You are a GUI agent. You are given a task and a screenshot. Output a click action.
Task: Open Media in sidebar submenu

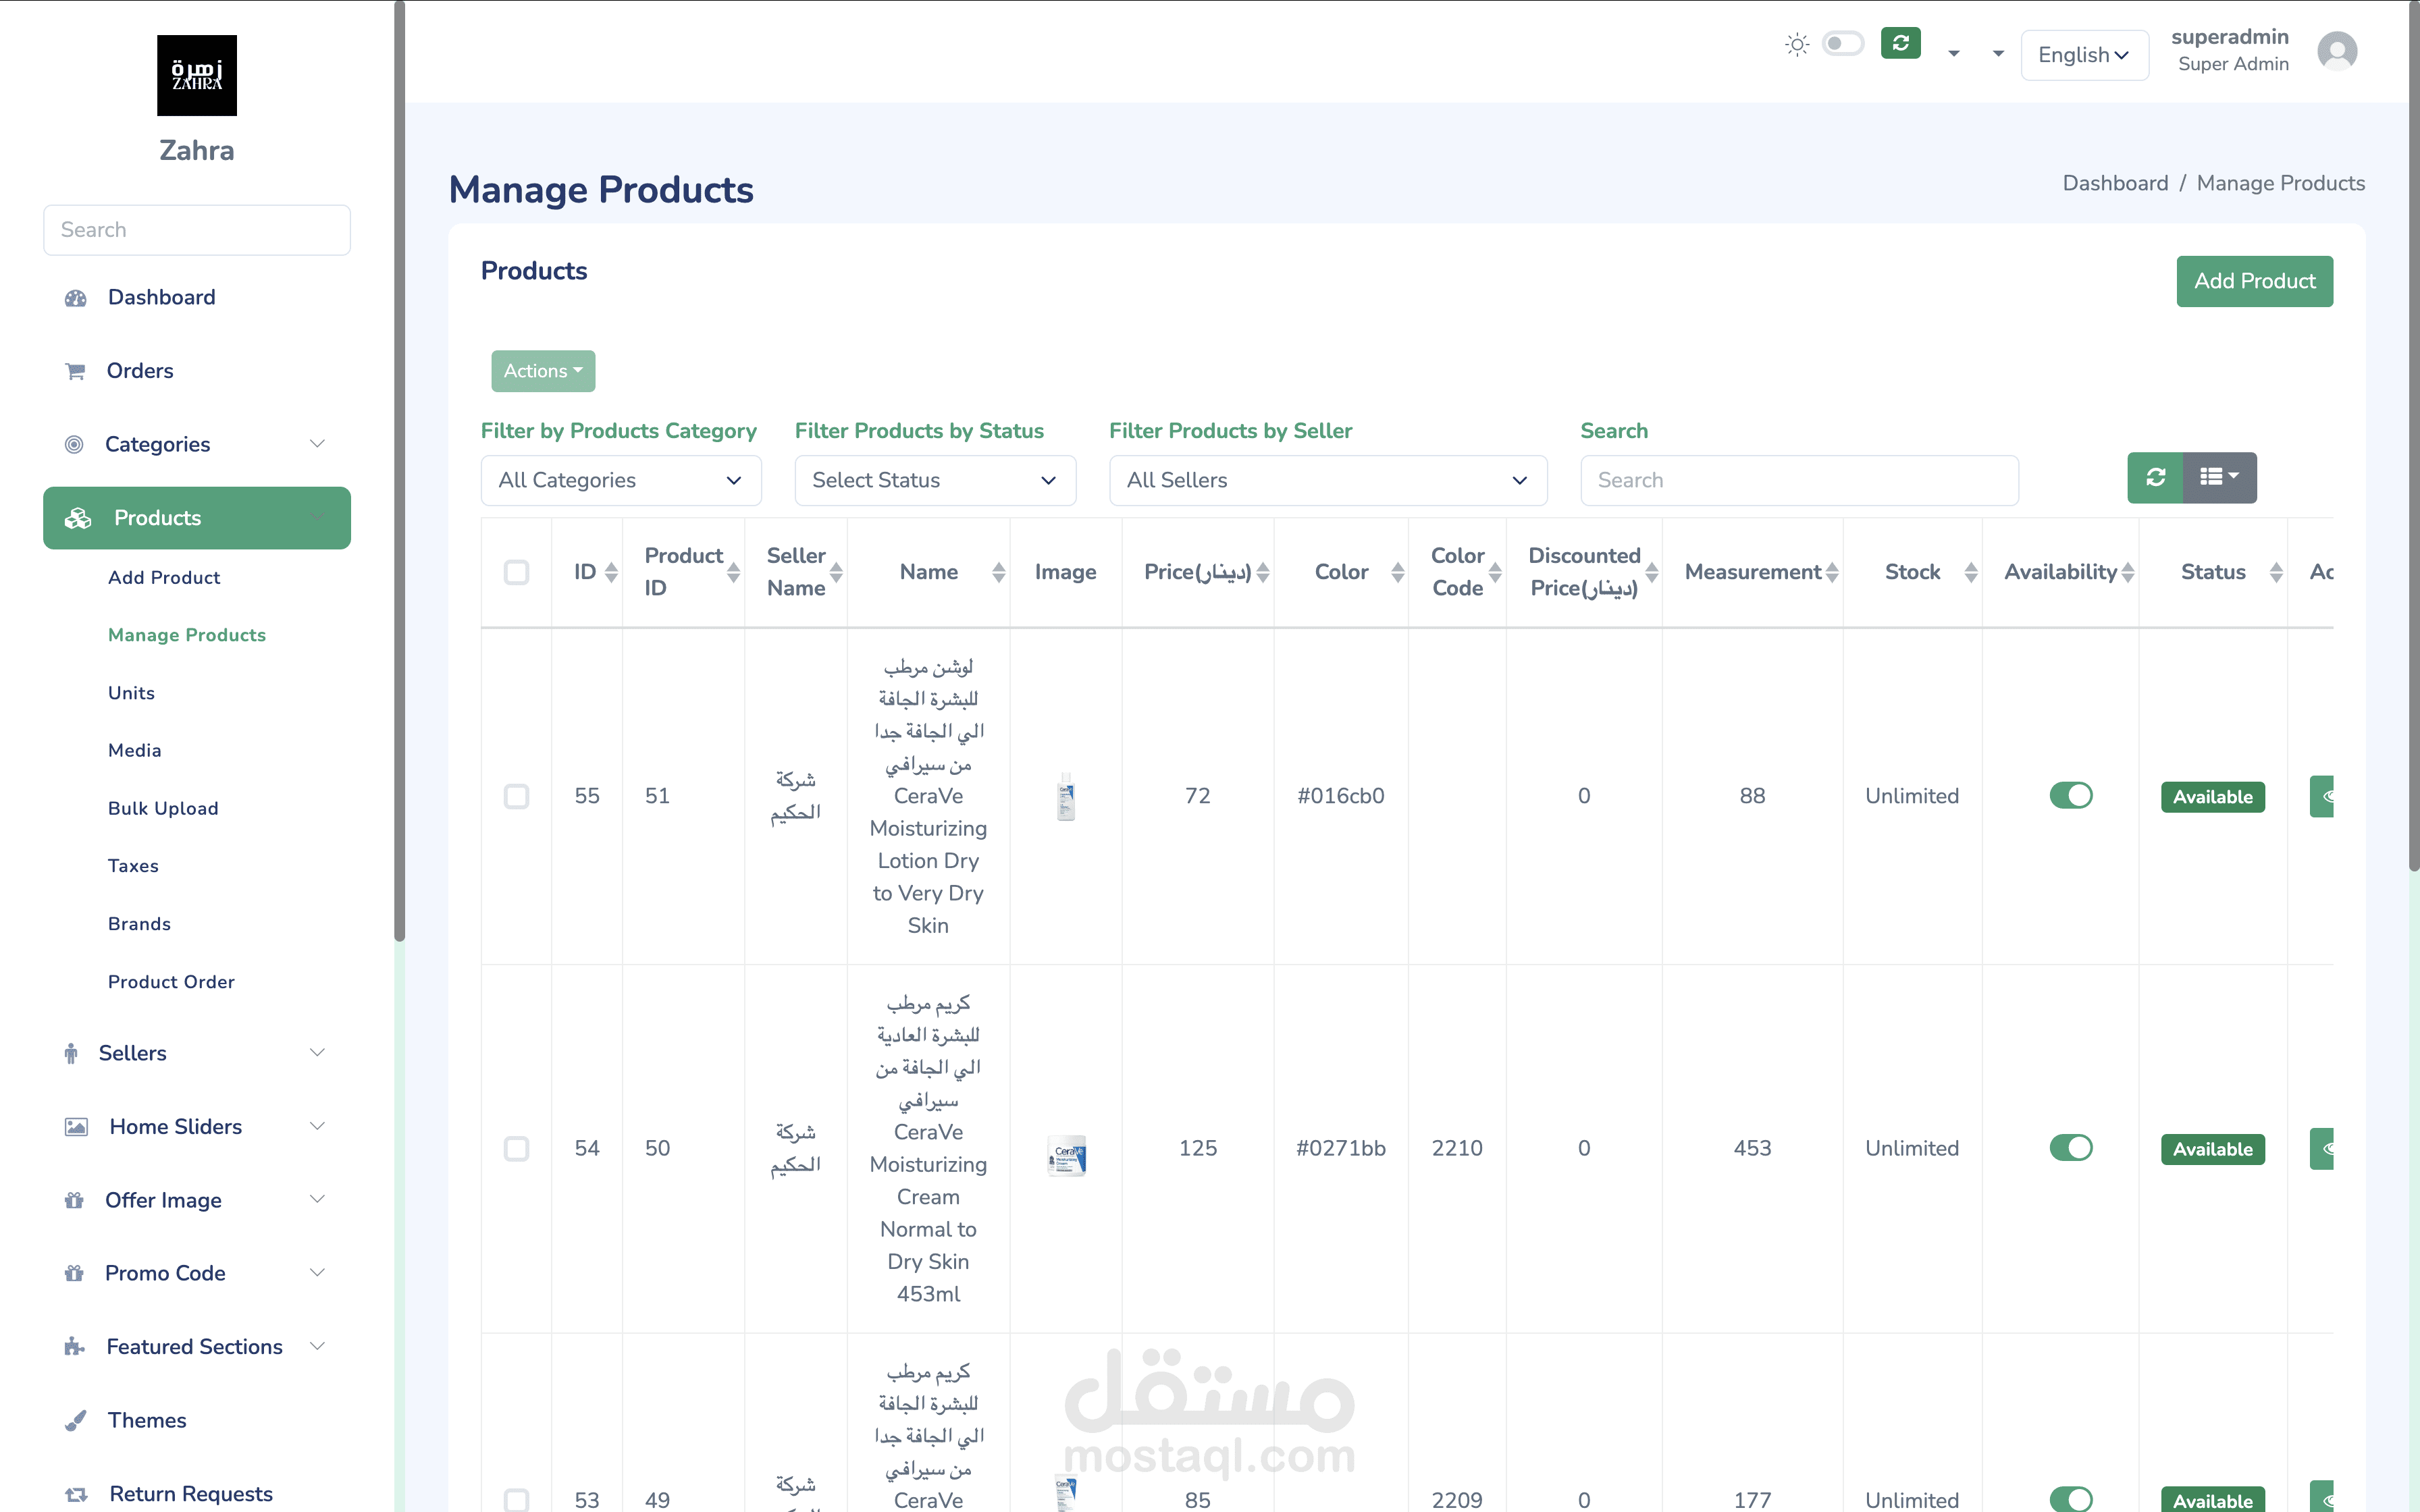(x=134, y=751)
